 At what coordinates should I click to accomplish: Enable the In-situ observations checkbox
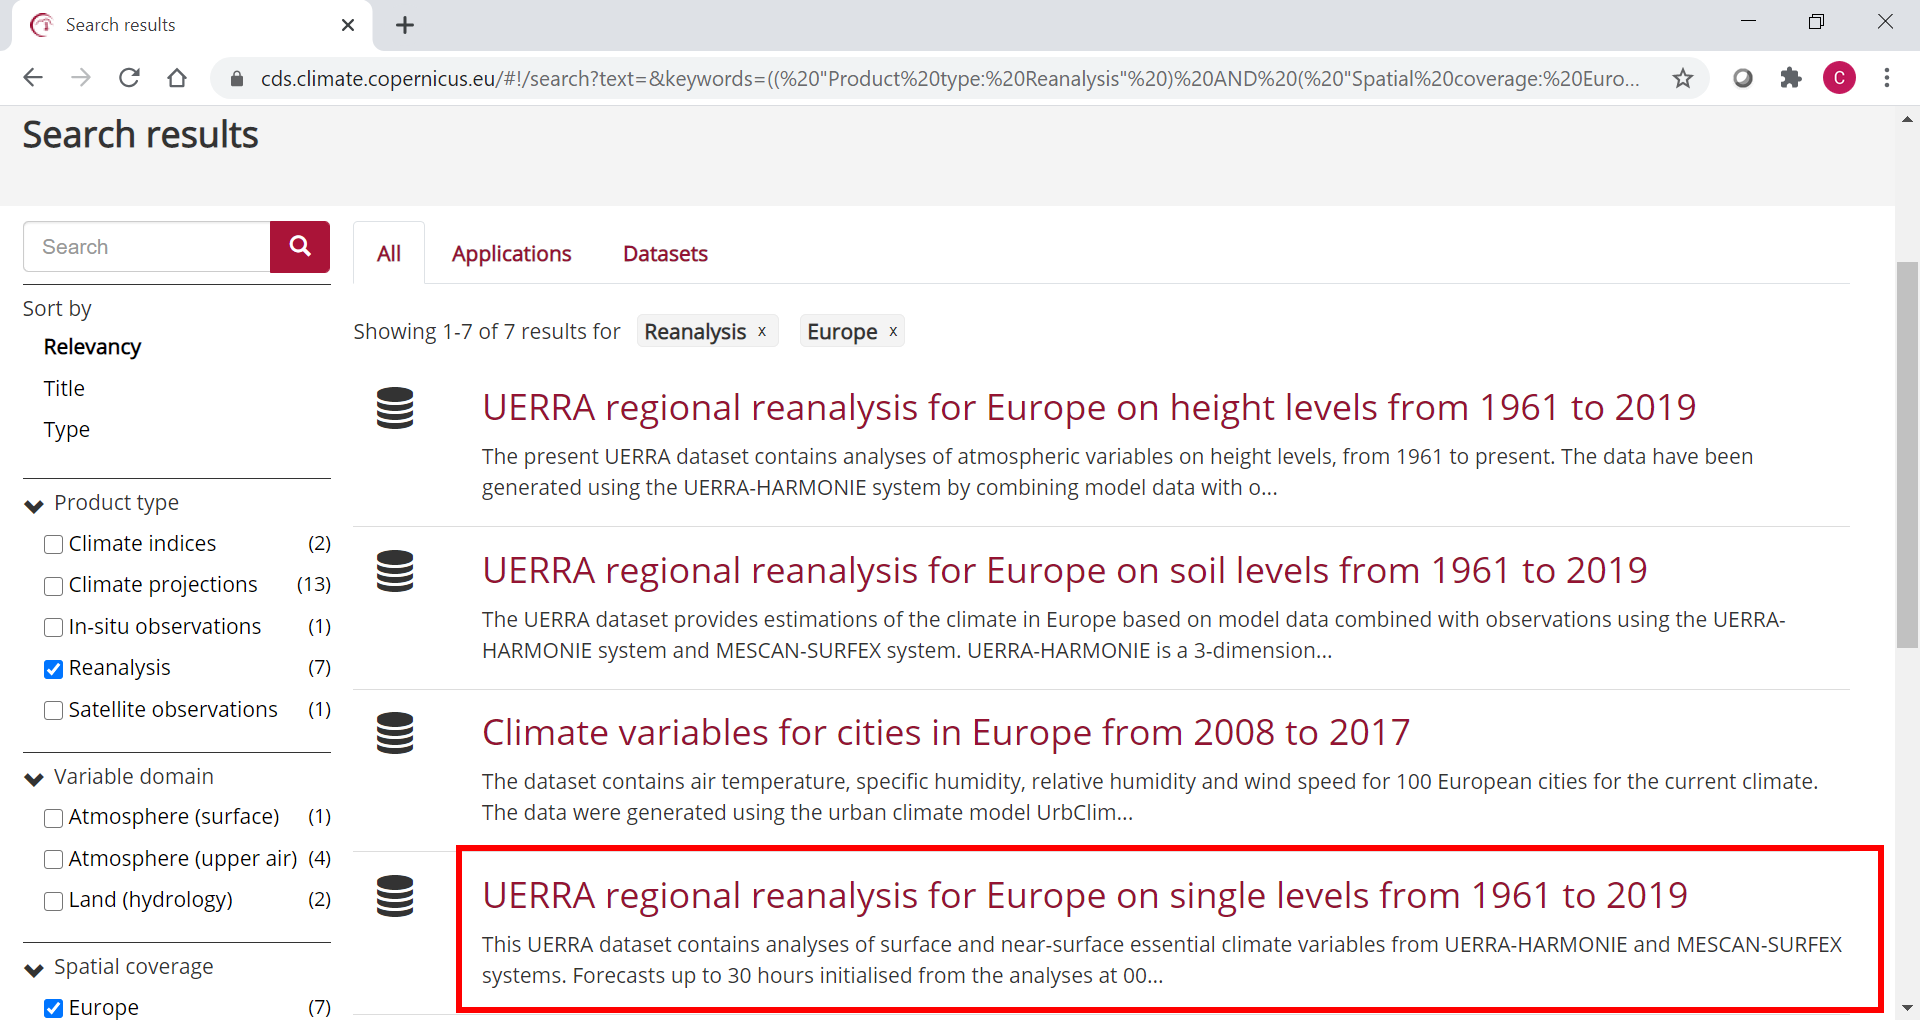[54, 628]
